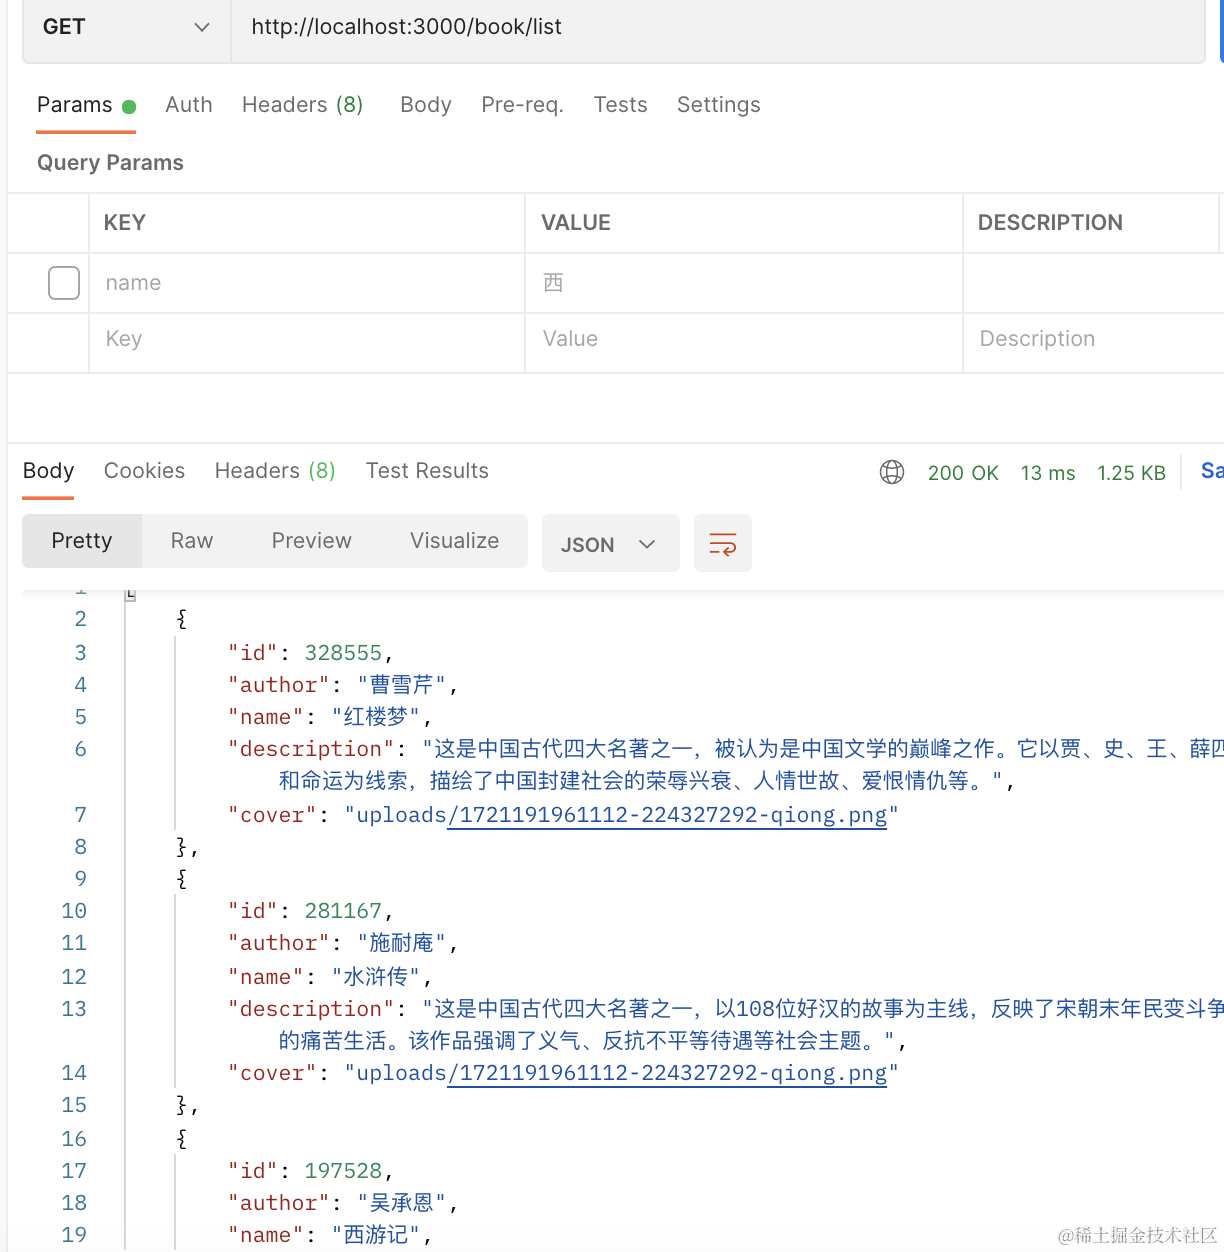This screenshot has height=1252, width=1224.
Task: Click the wrap lines icon
Action: click(722, 544)
